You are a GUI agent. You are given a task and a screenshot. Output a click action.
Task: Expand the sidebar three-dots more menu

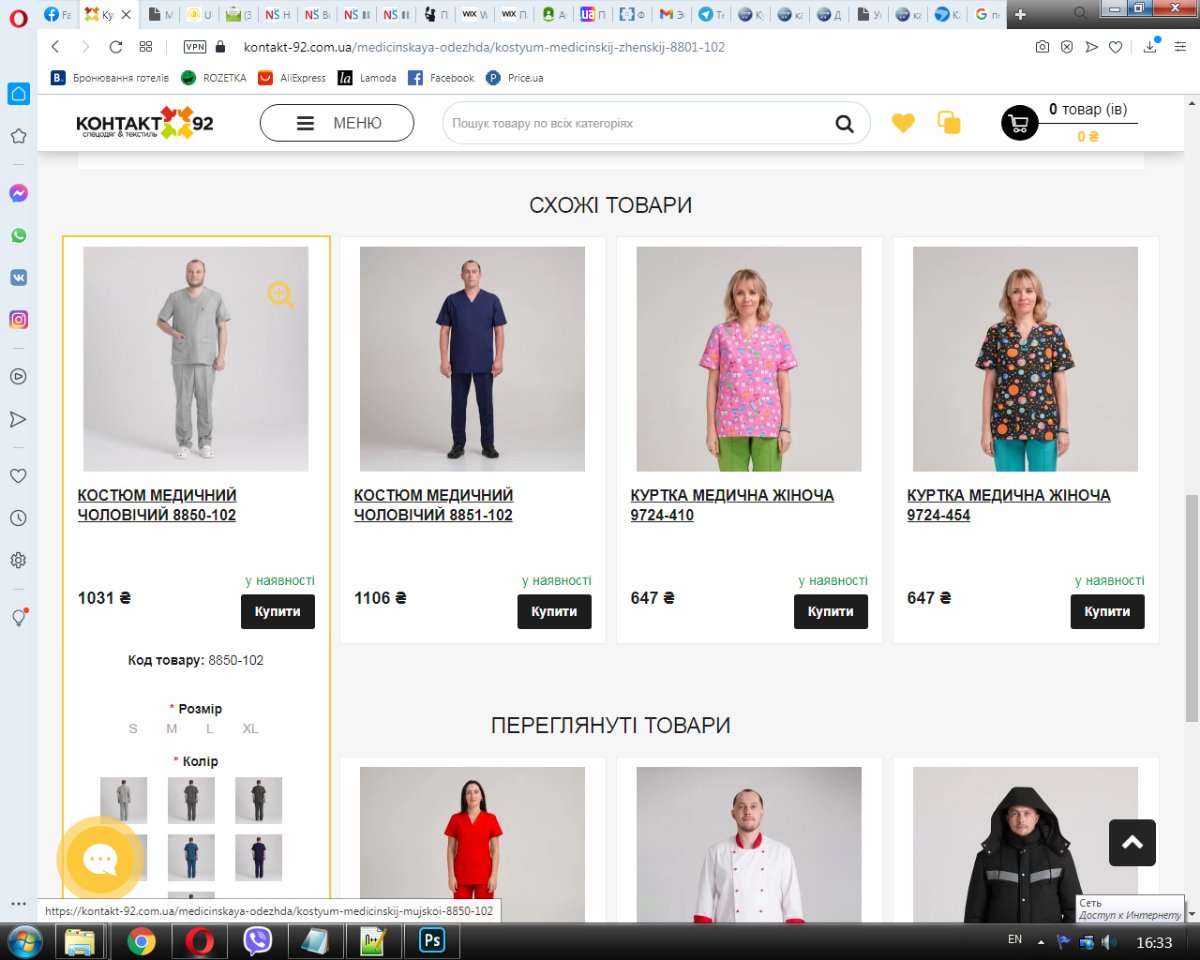coord(18,903)
